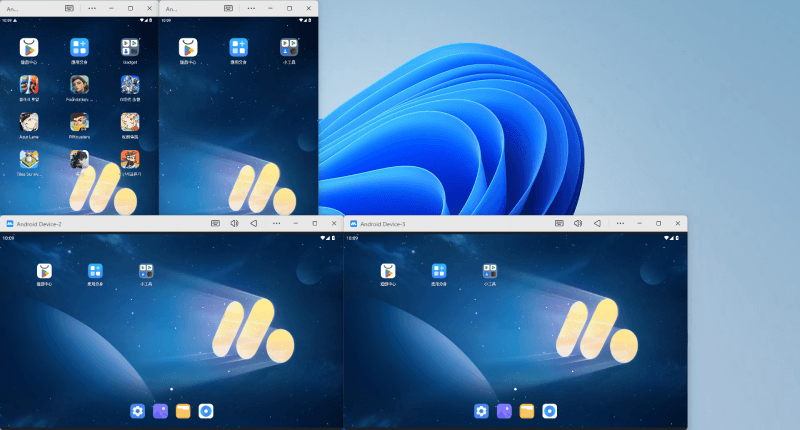
Task: Open keyboard settings in upper three-app window
Action: point(229,8)
